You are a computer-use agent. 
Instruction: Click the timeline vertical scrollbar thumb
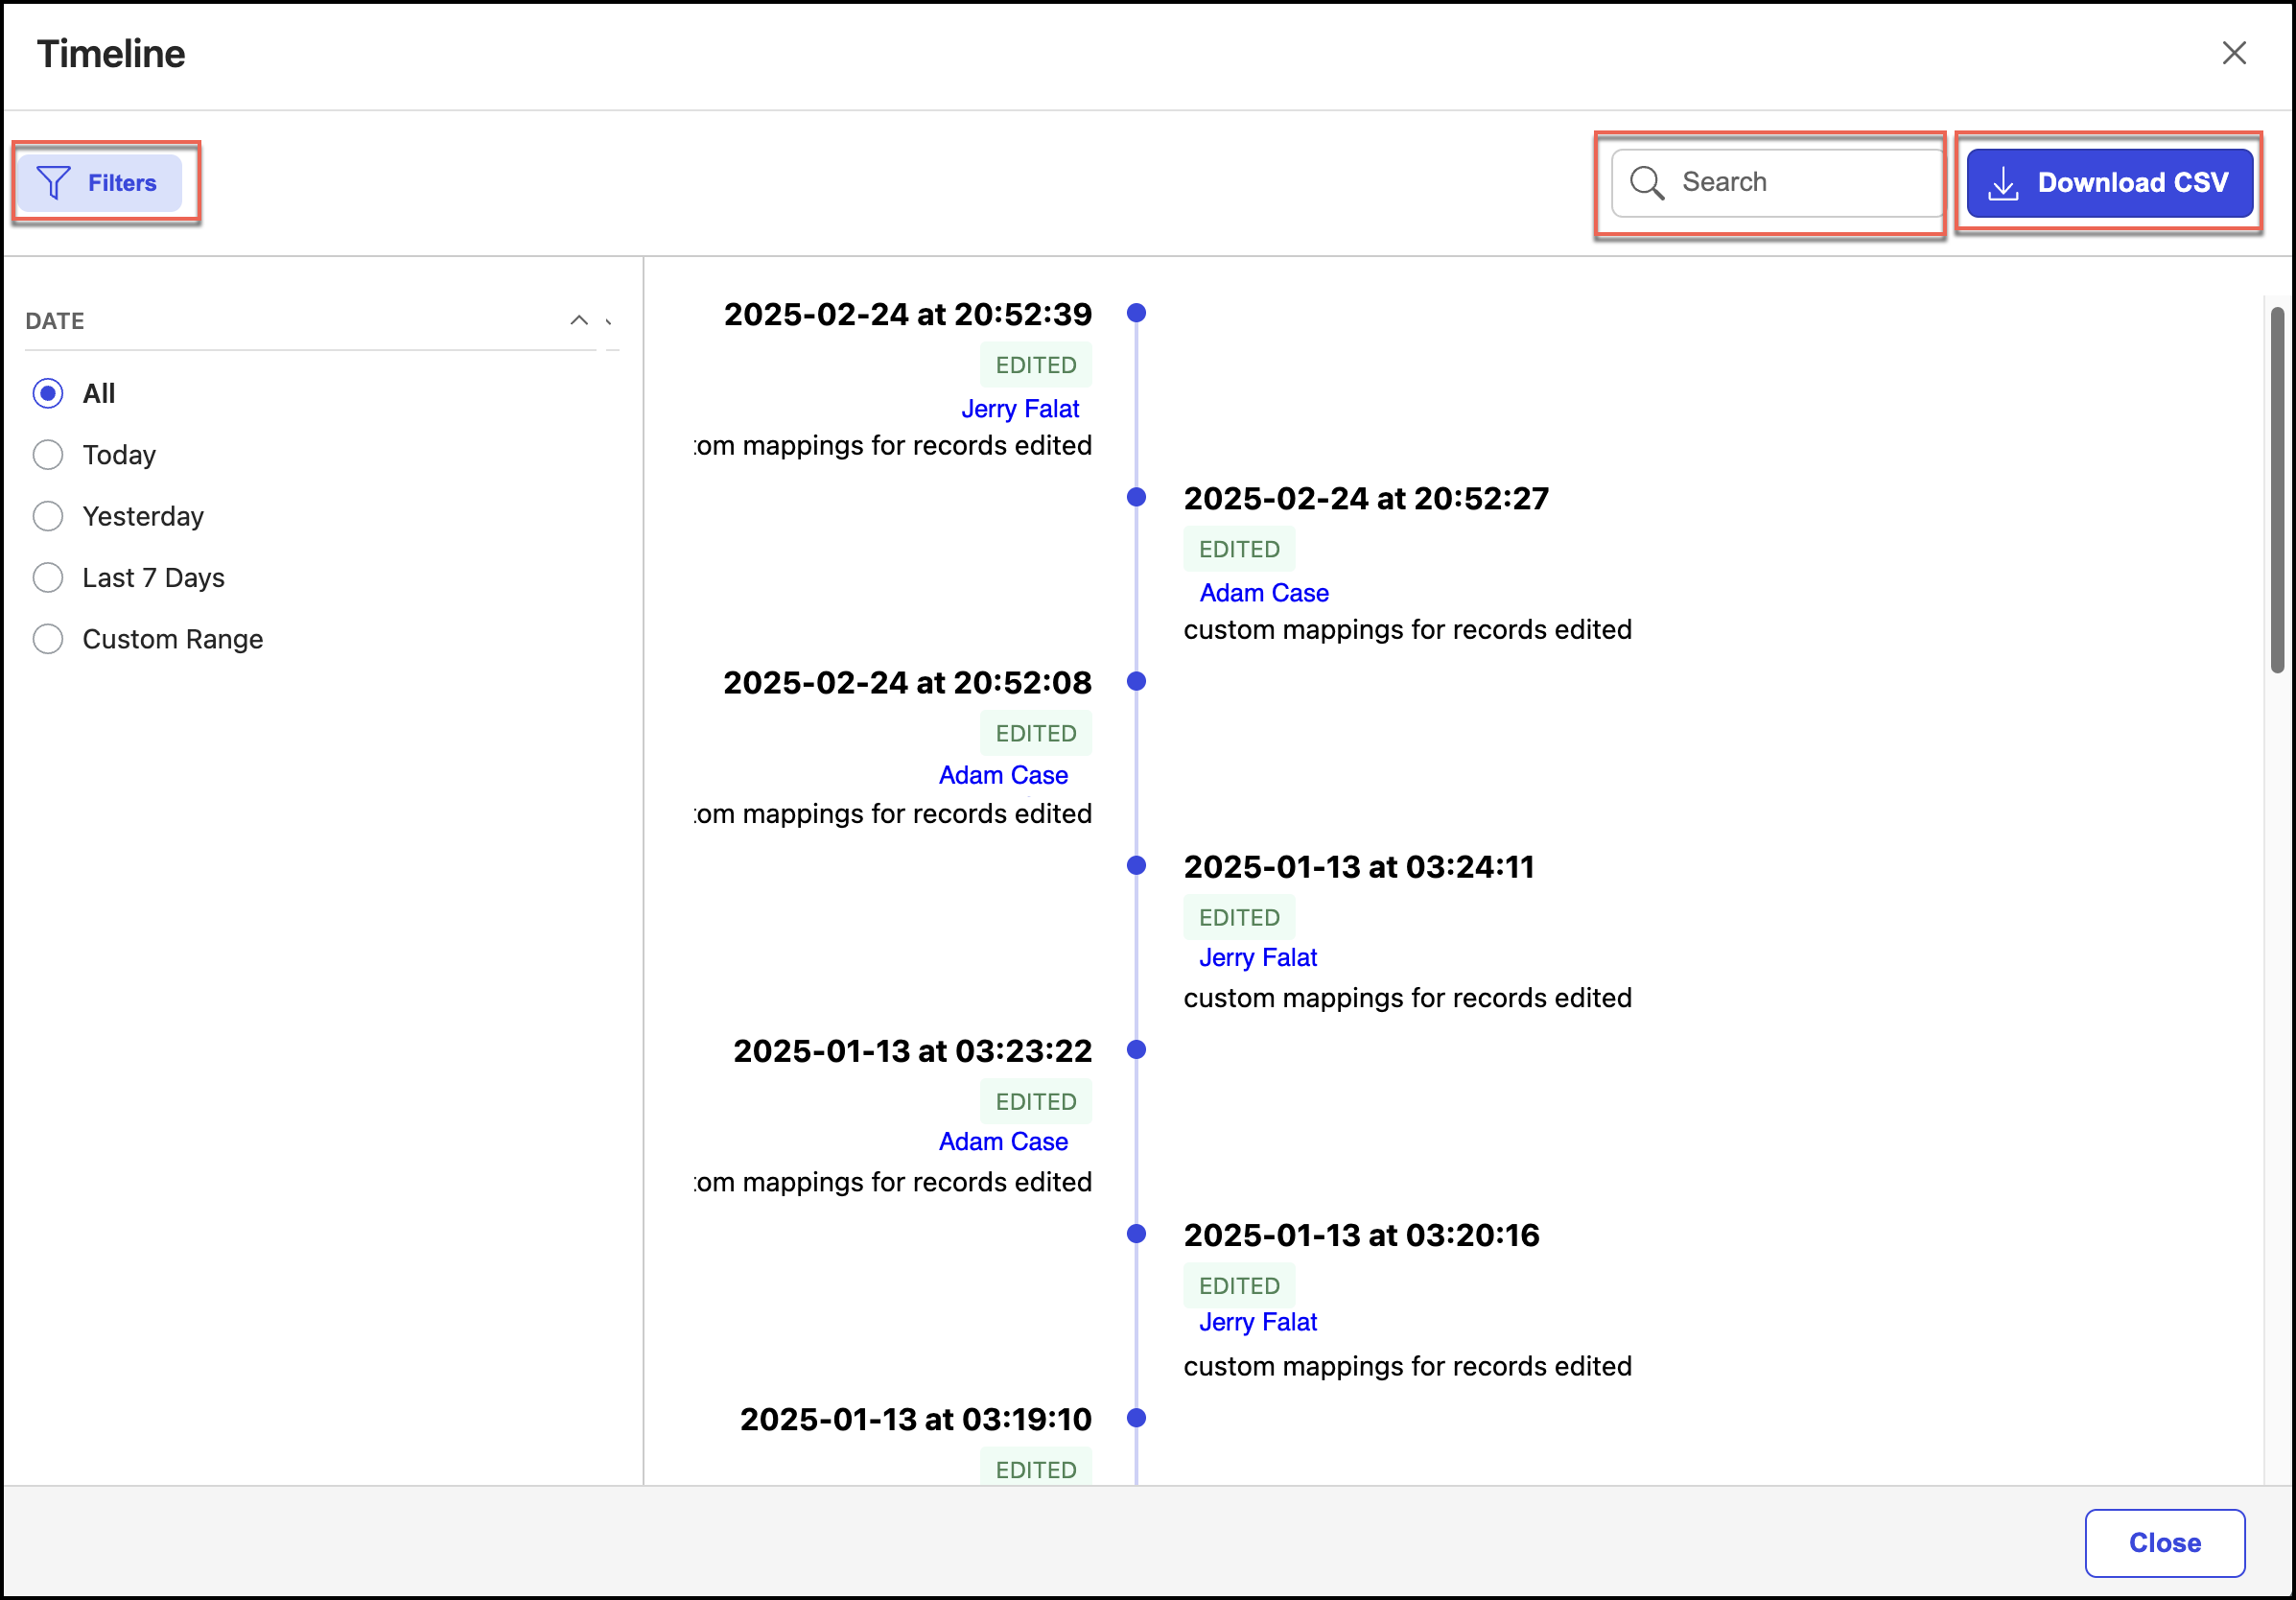coord(2276,490)
